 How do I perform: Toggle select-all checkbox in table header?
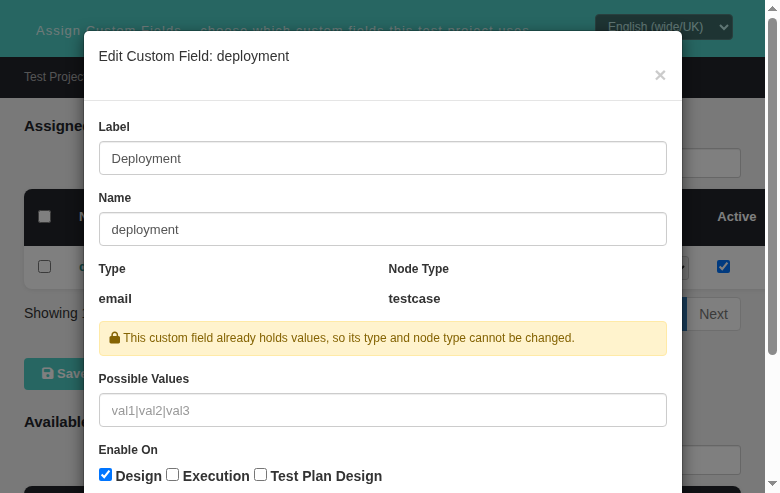tap(44, 216)
